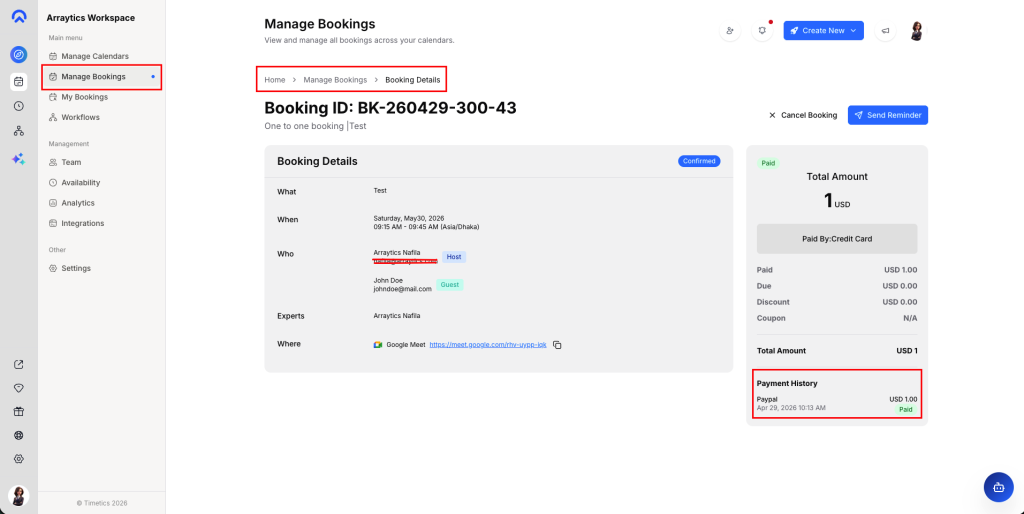Screen dimensions: 1024x514
Task: Open the profile avatar menu in header
Action: (x=916, y=31)
